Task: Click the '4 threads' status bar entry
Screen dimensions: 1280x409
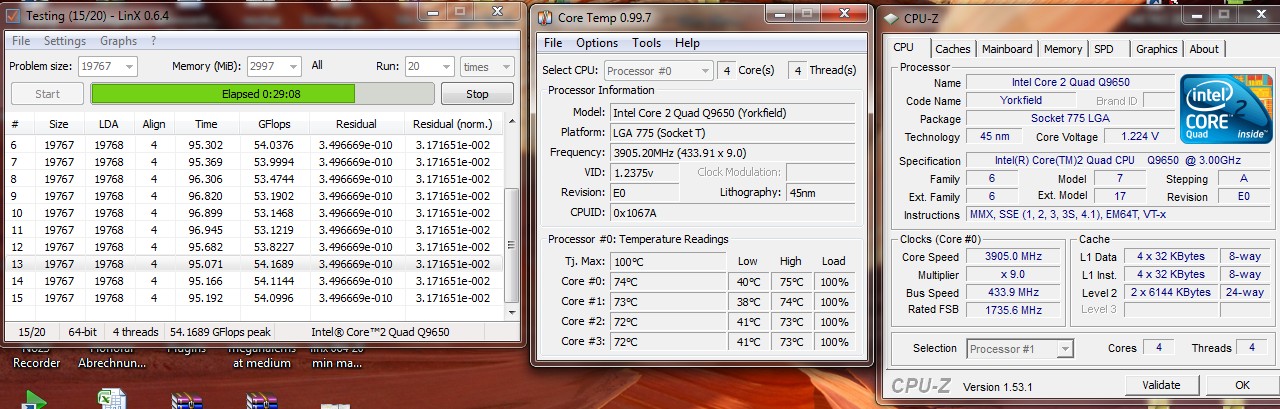Action: pos(135,332)
